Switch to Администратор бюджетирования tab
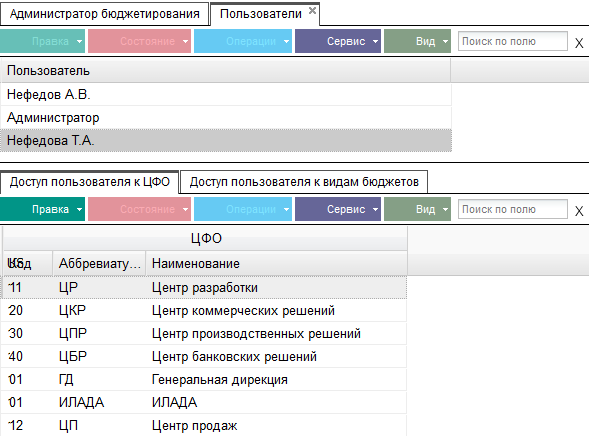The width and height of the screenshot is (589, 436). (104, 14)
